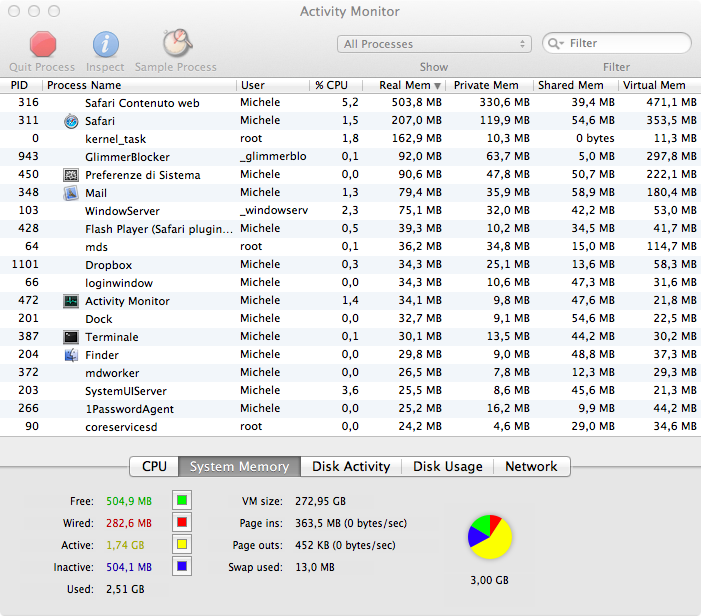Click the Quit Process stop-sign icon

pos(42,44)
